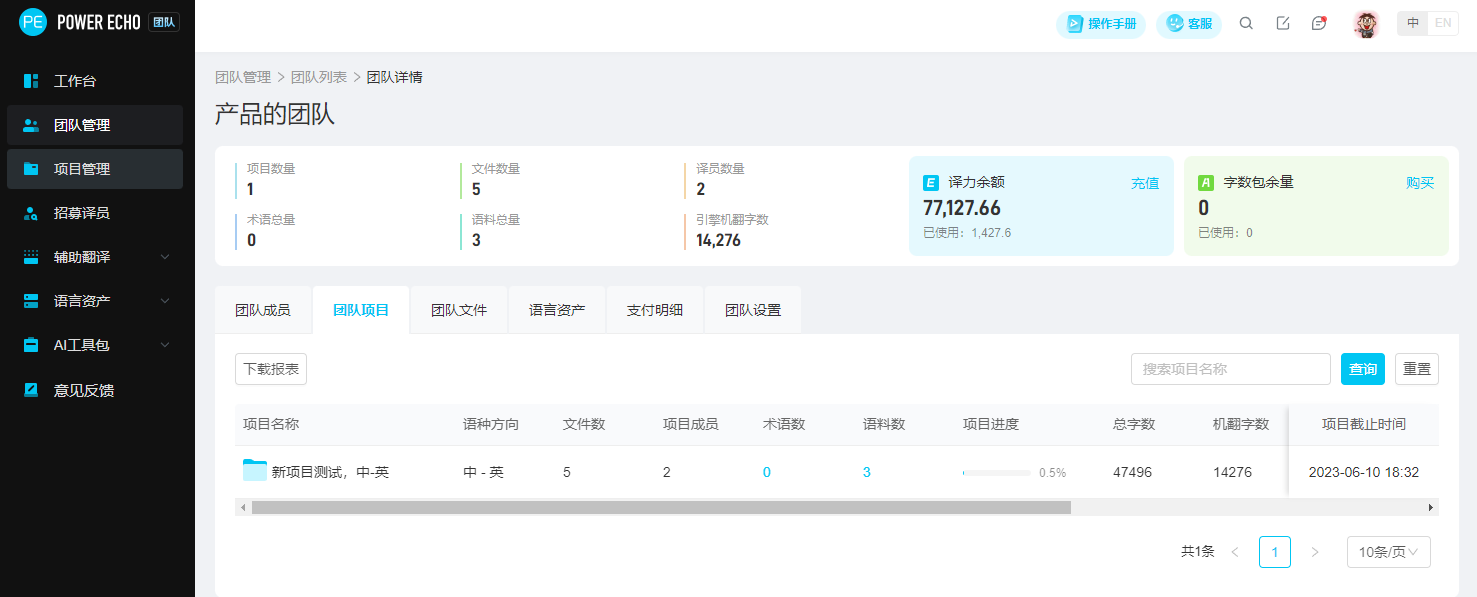This screenshot has height=597, width=1477.
Task: Open the 10条/页 page size dropdown
Action: pyautogui.click(x=1388, y=552)
